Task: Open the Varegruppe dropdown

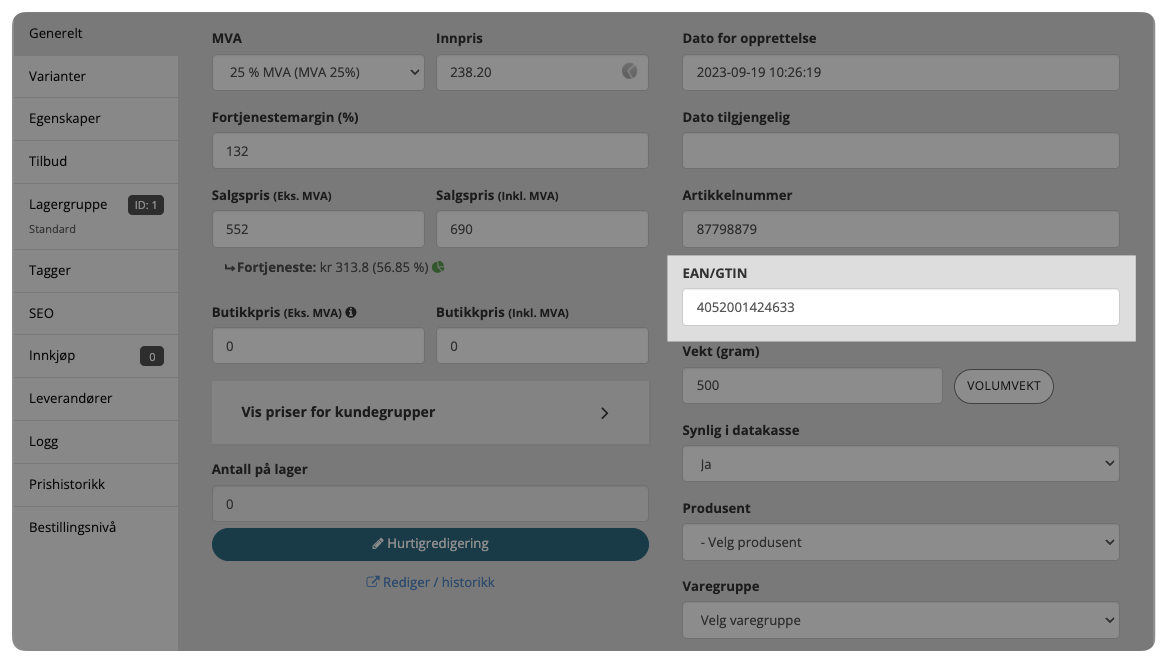Action: 900,620
